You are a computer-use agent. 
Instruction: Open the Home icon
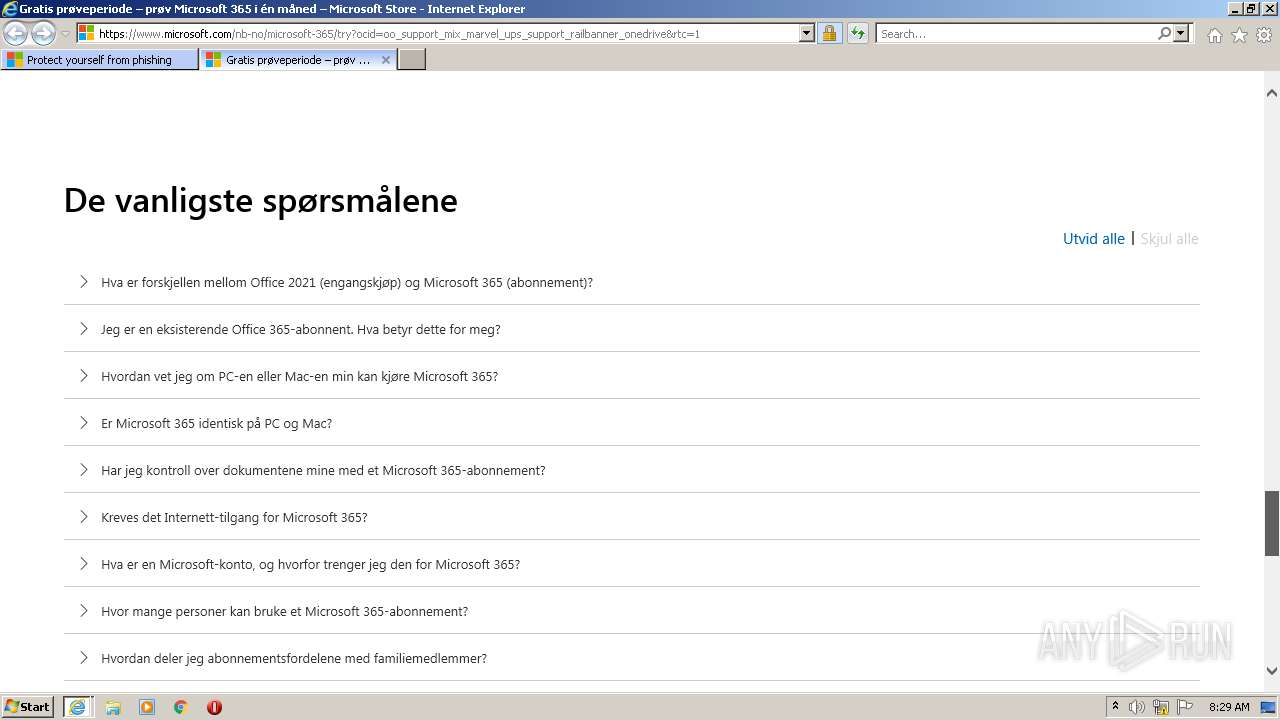click(x=1214, y=35)
